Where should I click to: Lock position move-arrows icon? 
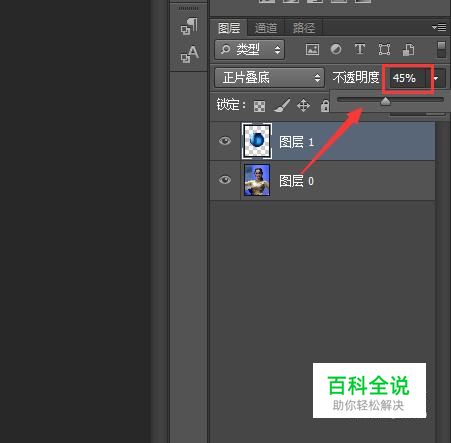point(303,106)
